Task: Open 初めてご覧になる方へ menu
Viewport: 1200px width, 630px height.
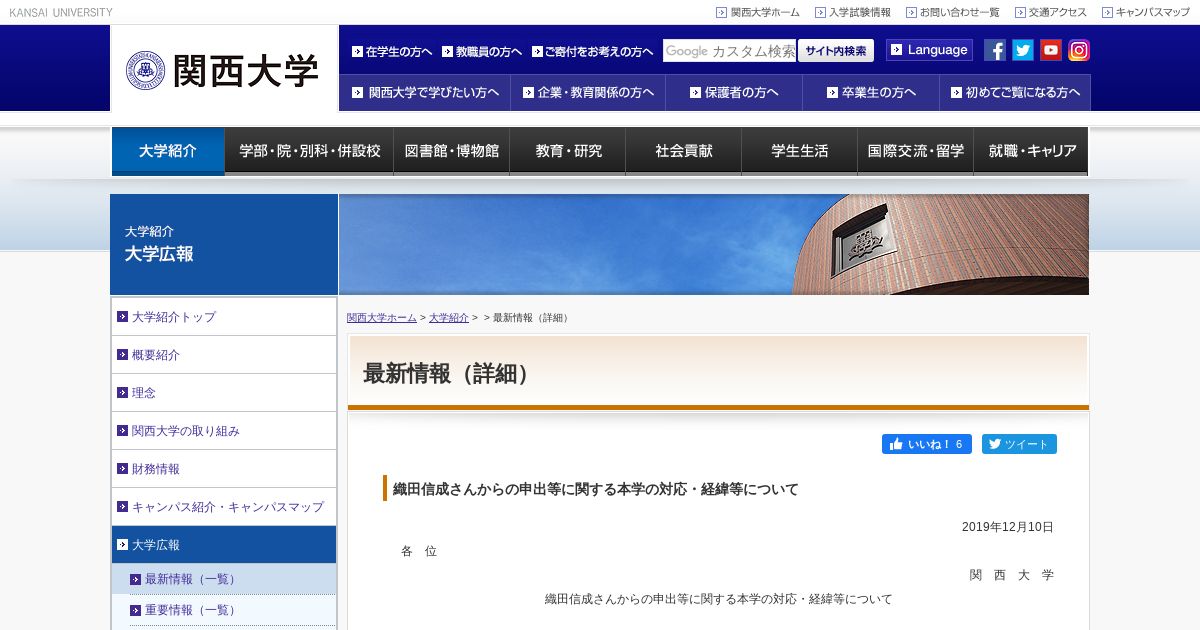Action: 1015,92
